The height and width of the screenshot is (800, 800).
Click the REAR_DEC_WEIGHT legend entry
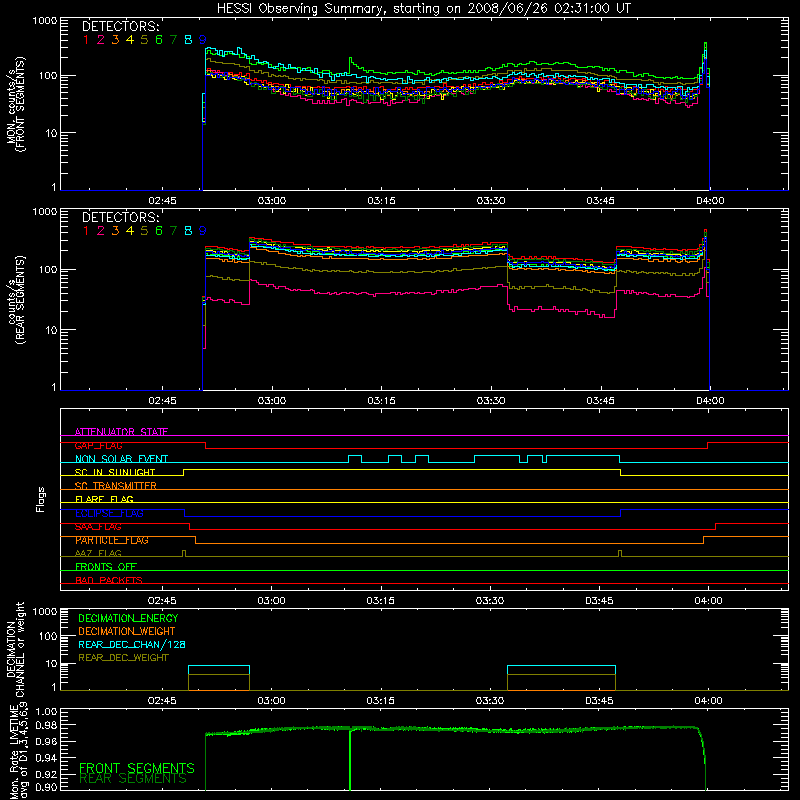(123, 658)
